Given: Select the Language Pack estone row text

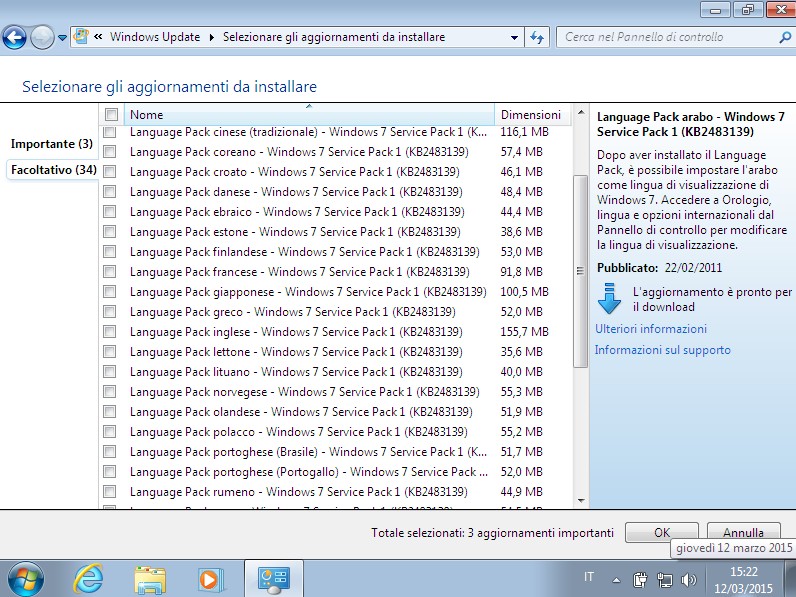Looking at the screenshot, I should tap(295, 232).
